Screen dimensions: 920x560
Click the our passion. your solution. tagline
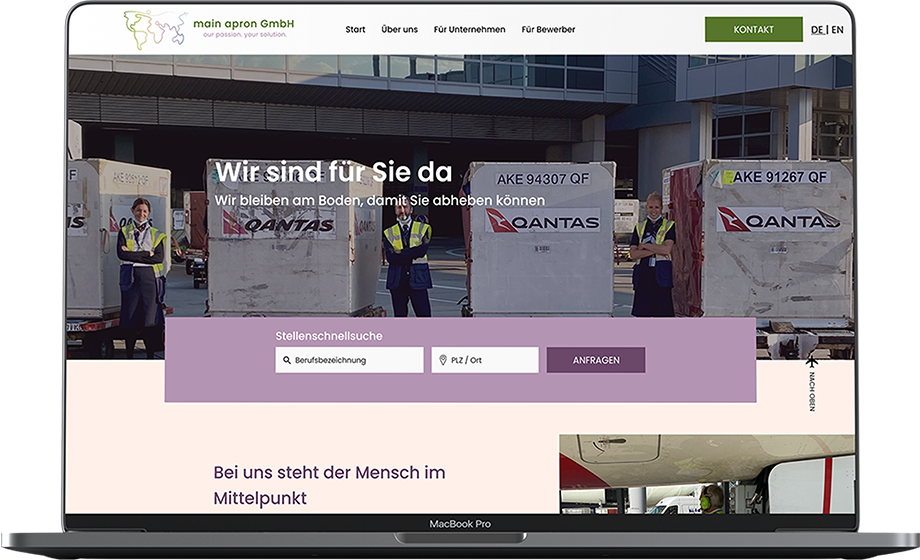pos(245,35)
